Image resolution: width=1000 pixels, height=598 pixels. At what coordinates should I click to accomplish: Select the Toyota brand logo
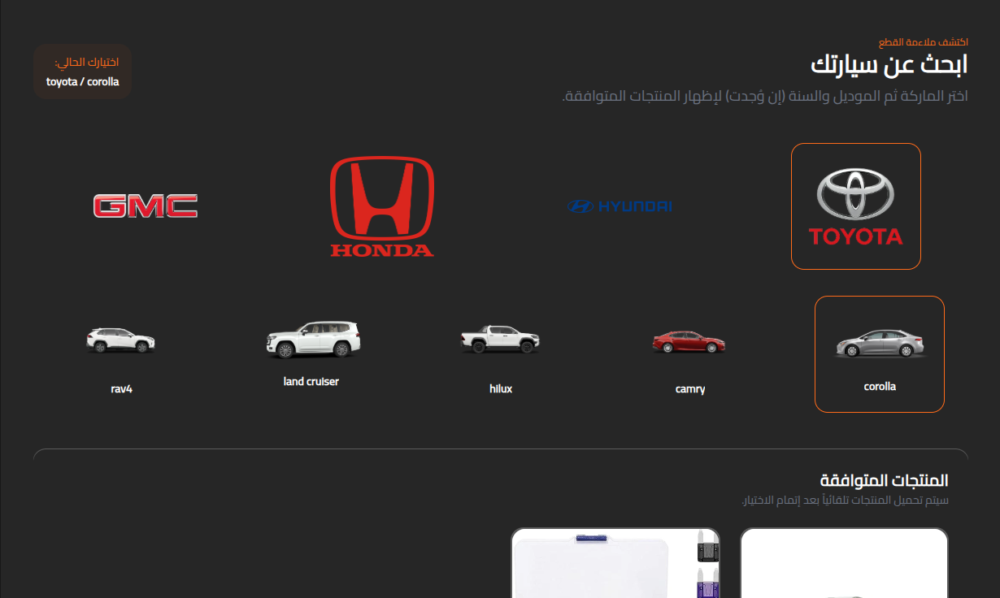pyautogui.click(x=856, y=207)
